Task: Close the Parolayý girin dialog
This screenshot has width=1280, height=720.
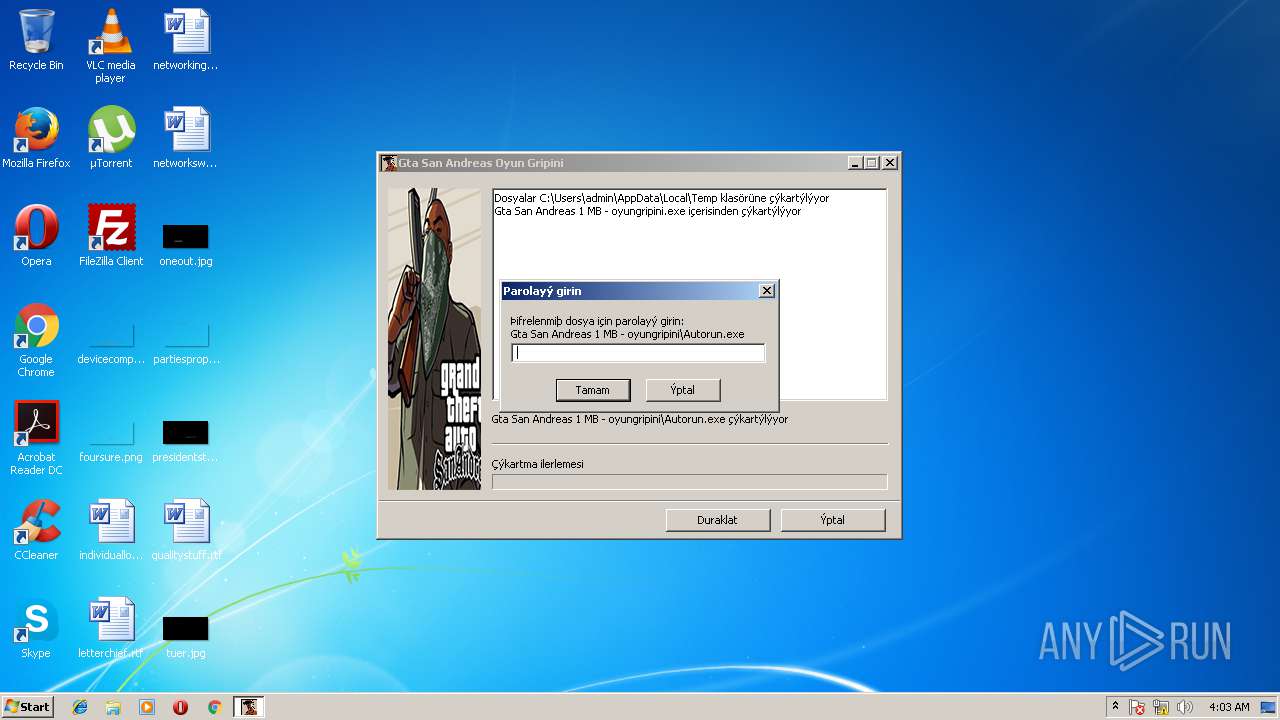Action: tap(767, 291)
